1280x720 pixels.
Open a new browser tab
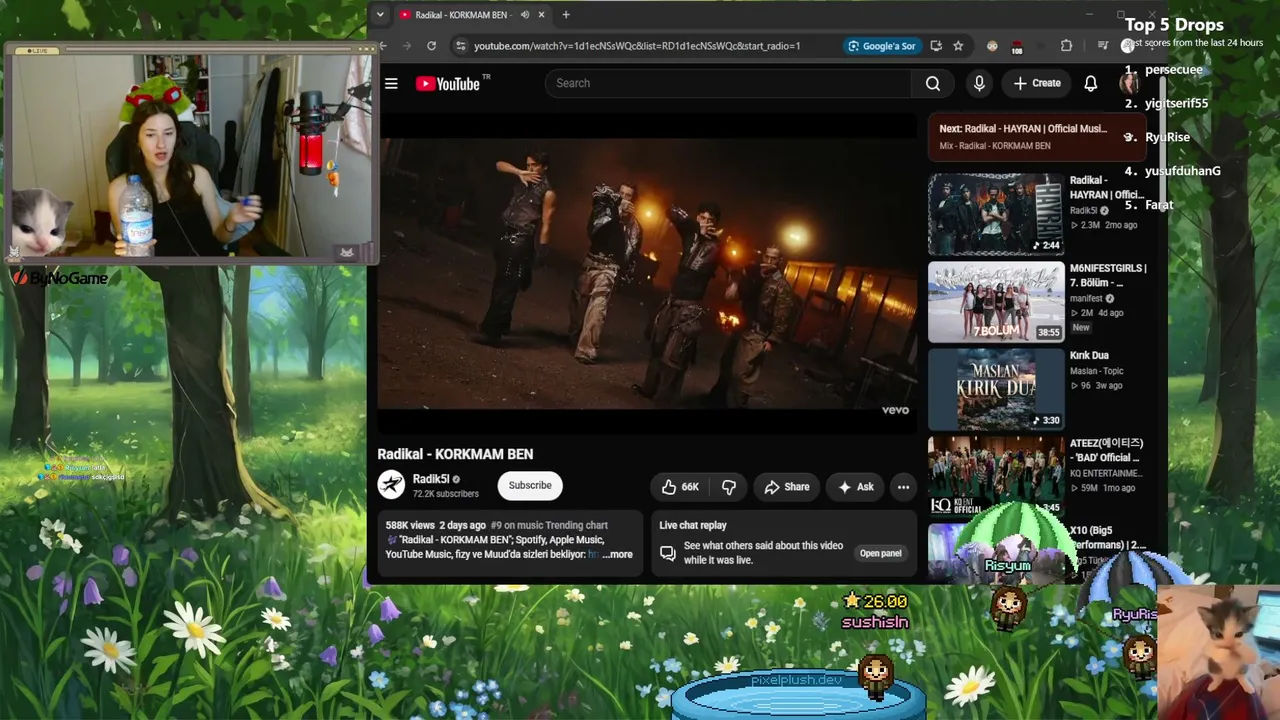pyautogui.click(x=566, y=15)
